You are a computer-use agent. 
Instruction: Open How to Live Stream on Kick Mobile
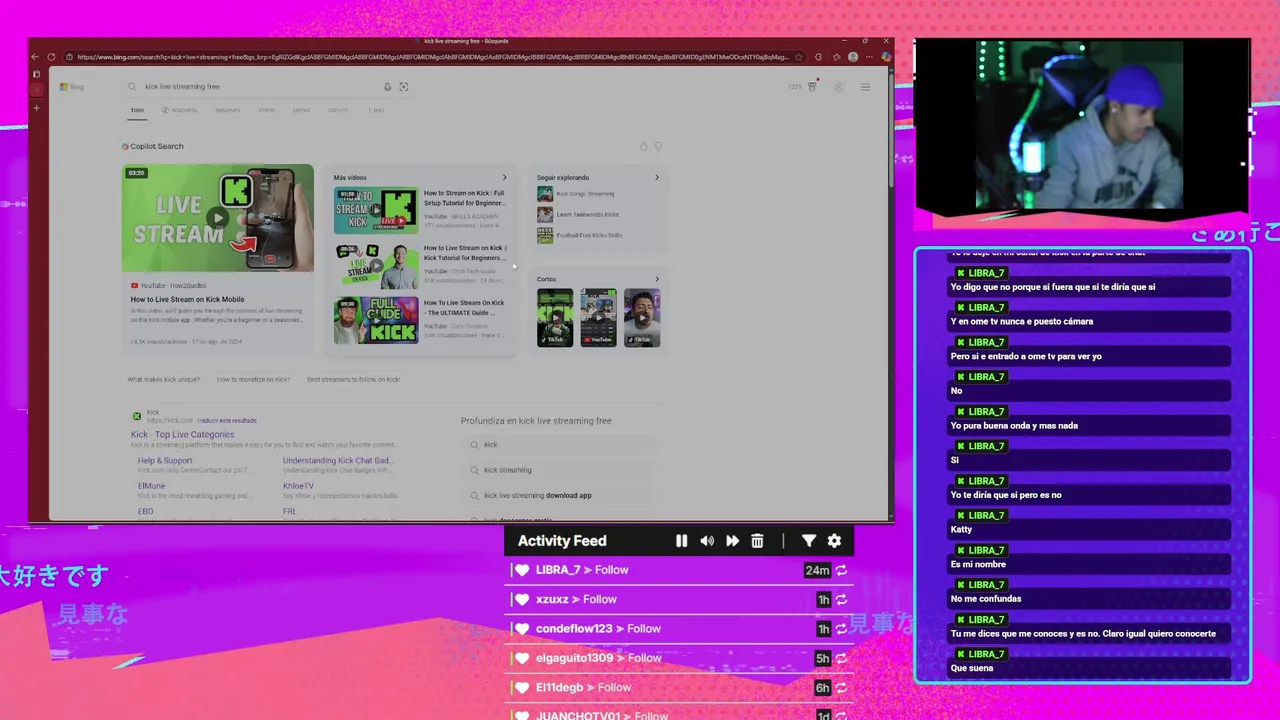tap(187, 299)
